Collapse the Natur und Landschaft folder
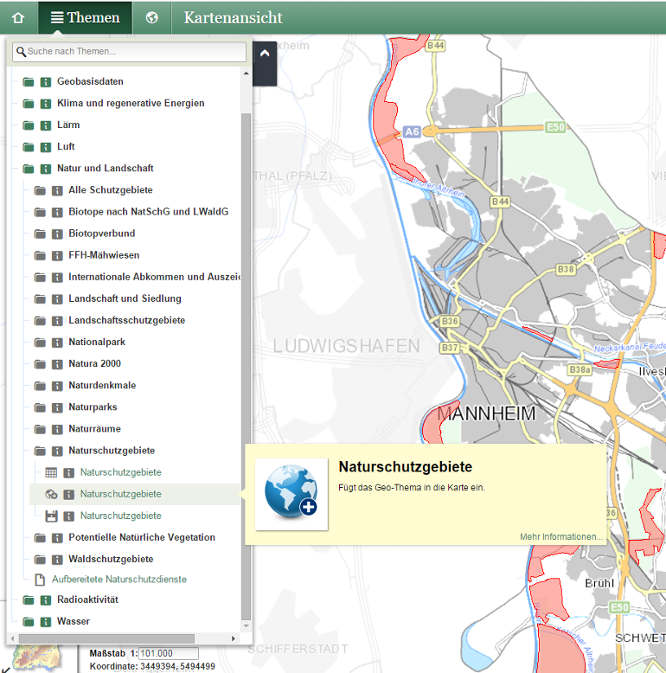Image resolution: width=666 pixels, height=673 pixels. [x=28, y=169]
